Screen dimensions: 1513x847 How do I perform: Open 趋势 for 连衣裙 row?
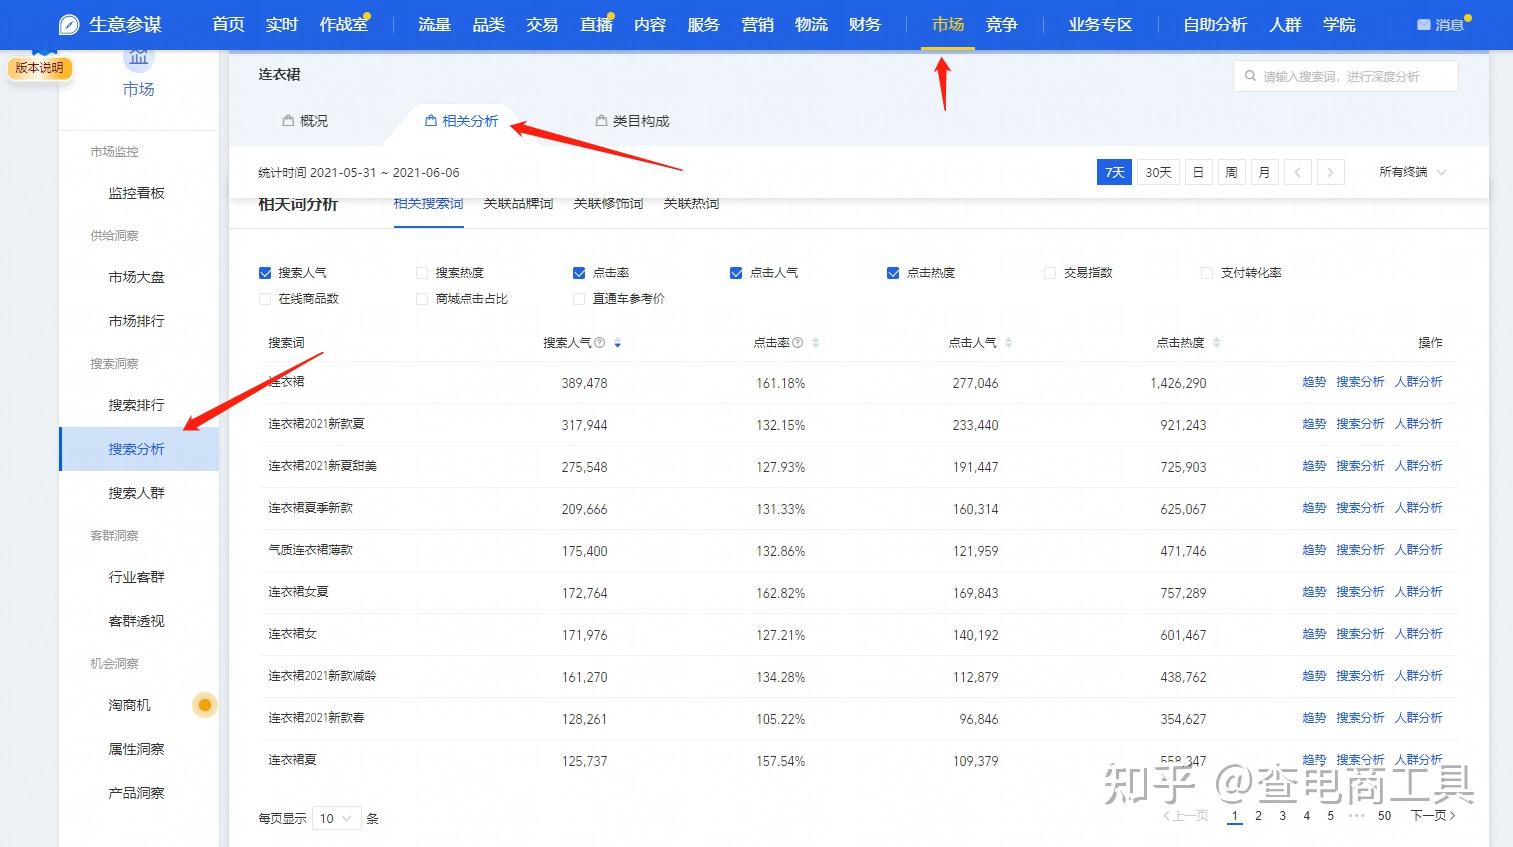click(1314, 382)
